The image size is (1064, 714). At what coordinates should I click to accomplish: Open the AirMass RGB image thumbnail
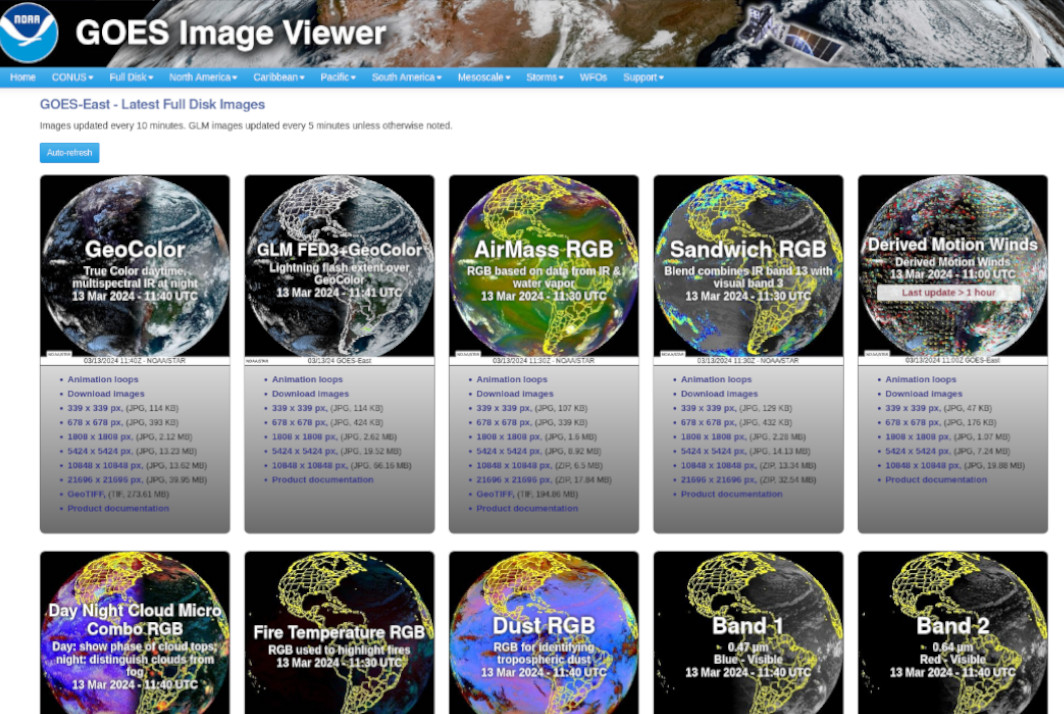(544, 269)
